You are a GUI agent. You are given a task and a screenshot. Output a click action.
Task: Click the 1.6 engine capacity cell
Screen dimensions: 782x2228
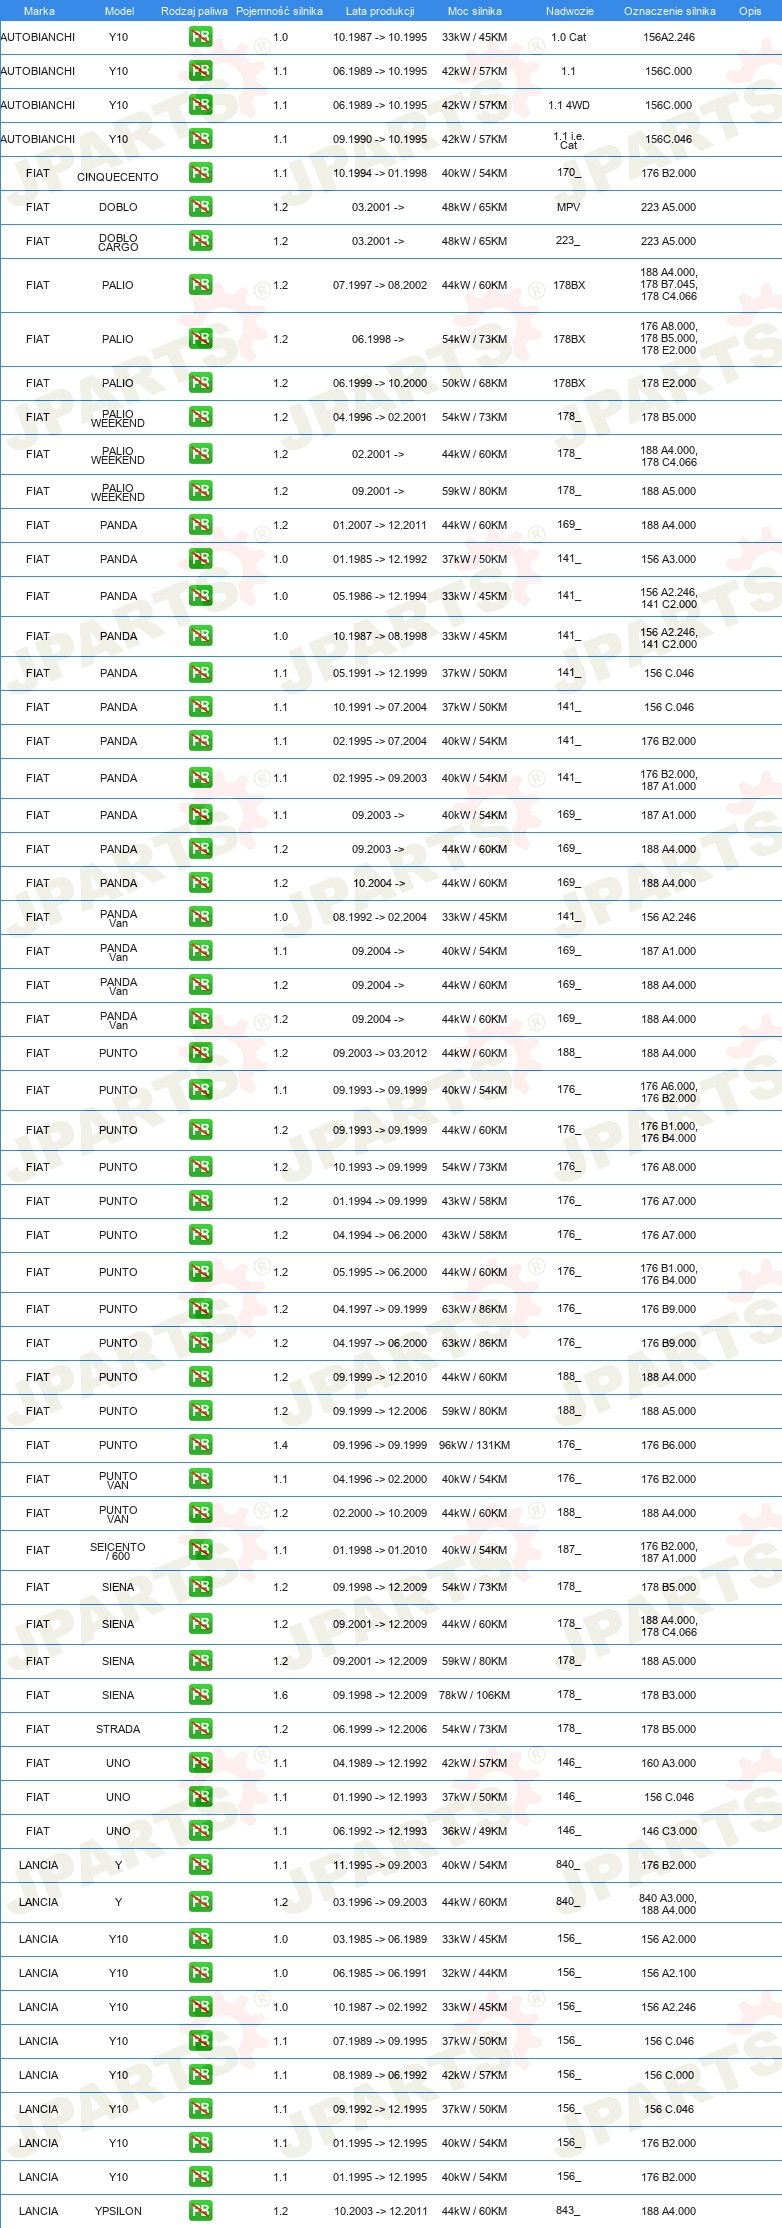pyautogui.click(x=280, y=1695)
